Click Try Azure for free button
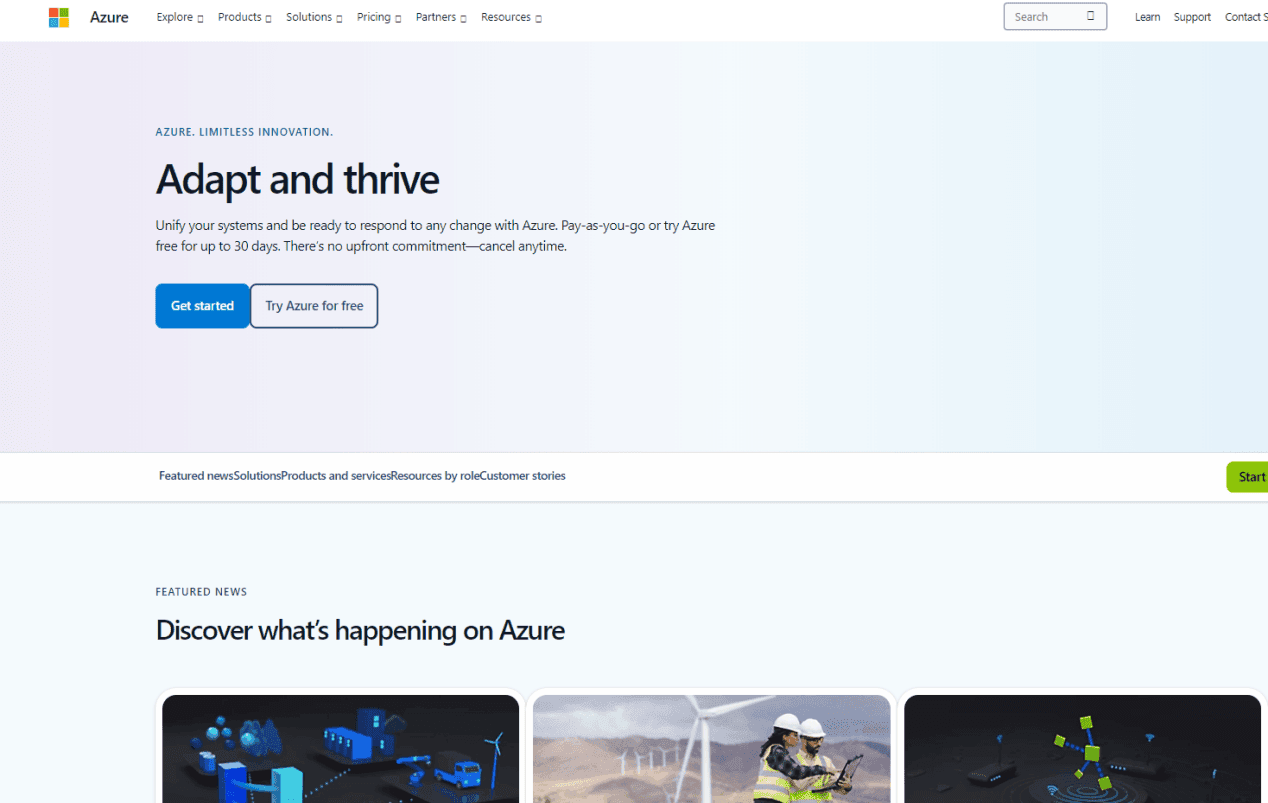The height and width of the screenshot is (803, 1268). click(x=314, y=306)
